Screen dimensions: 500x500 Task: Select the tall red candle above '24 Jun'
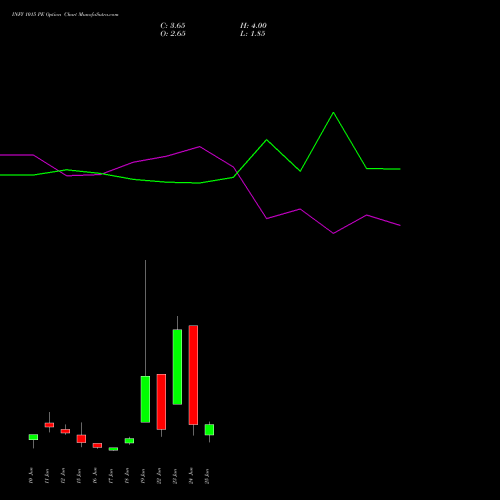pos(193,375)
